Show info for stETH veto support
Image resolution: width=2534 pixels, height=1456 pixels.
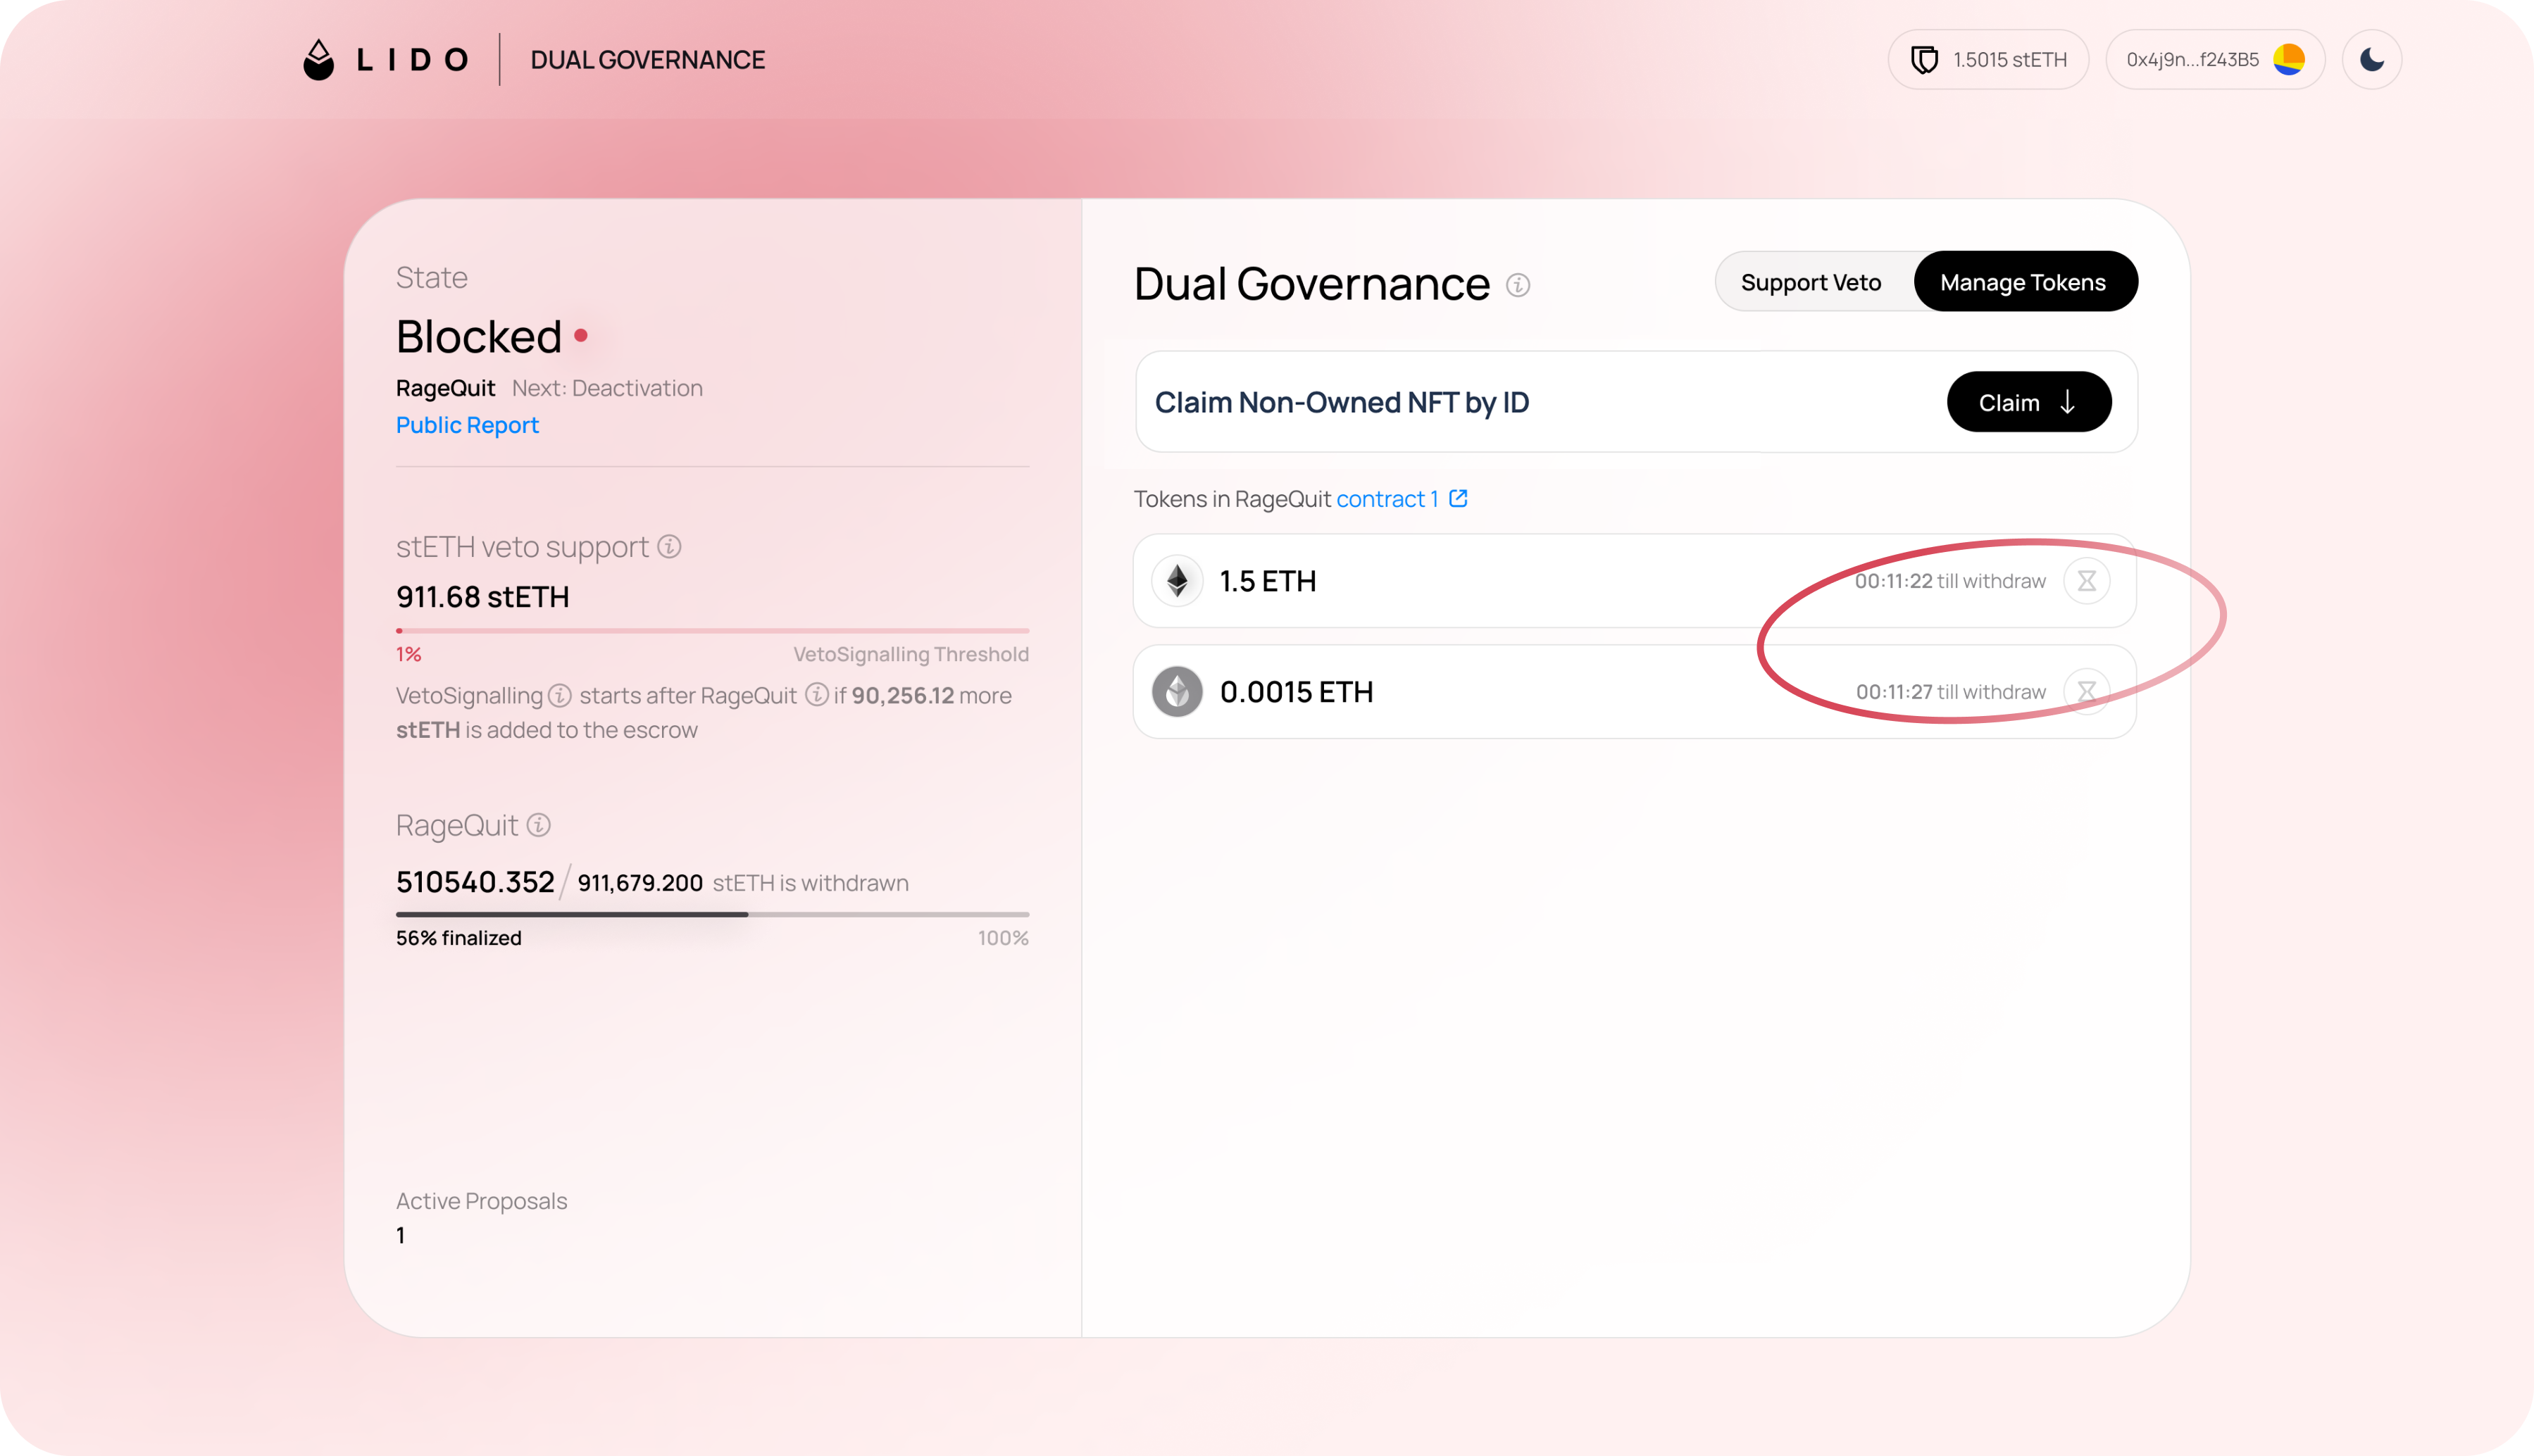coord(670,547)
